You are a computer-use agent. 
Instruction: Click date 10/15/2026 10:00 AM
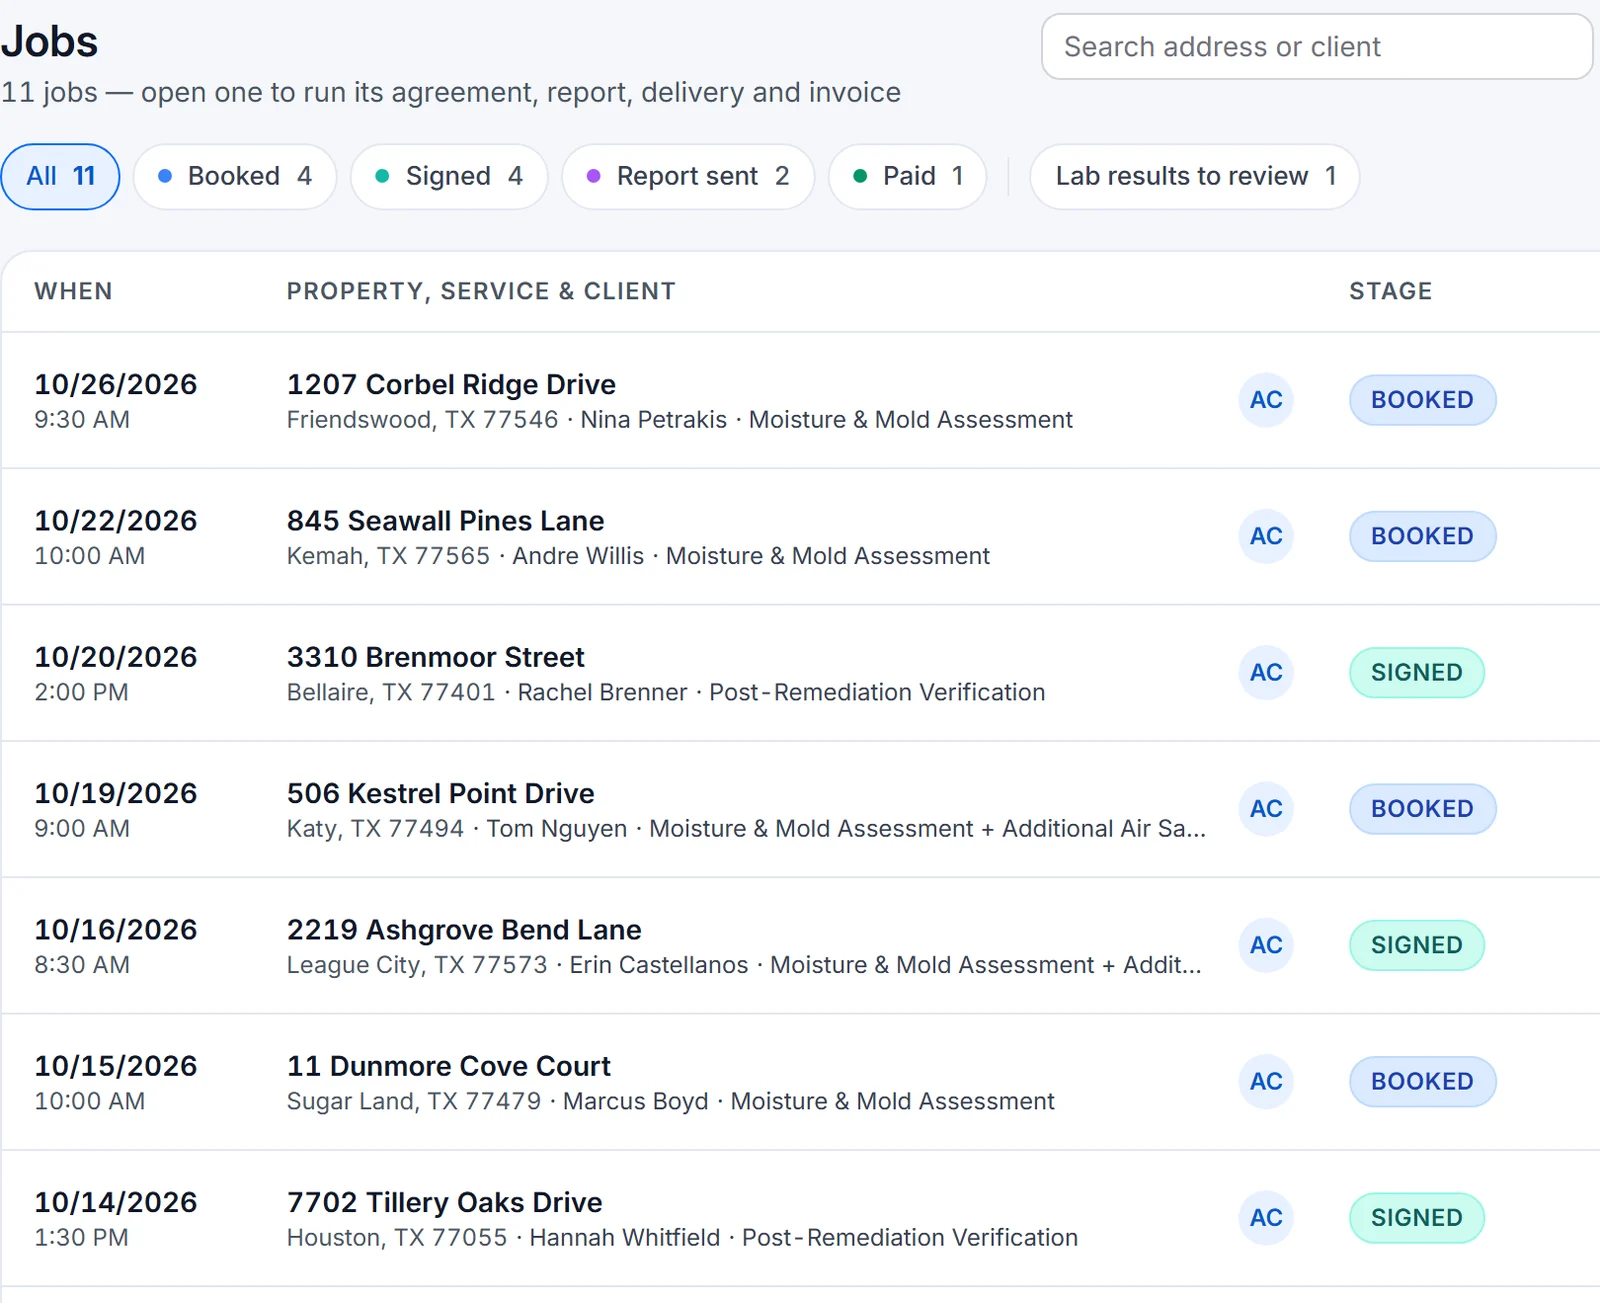(116, 1083)
